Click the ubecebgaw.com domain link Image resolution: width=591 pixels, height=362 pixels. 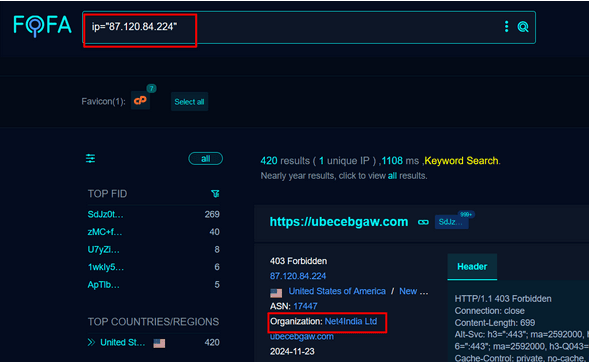[302, 336]
